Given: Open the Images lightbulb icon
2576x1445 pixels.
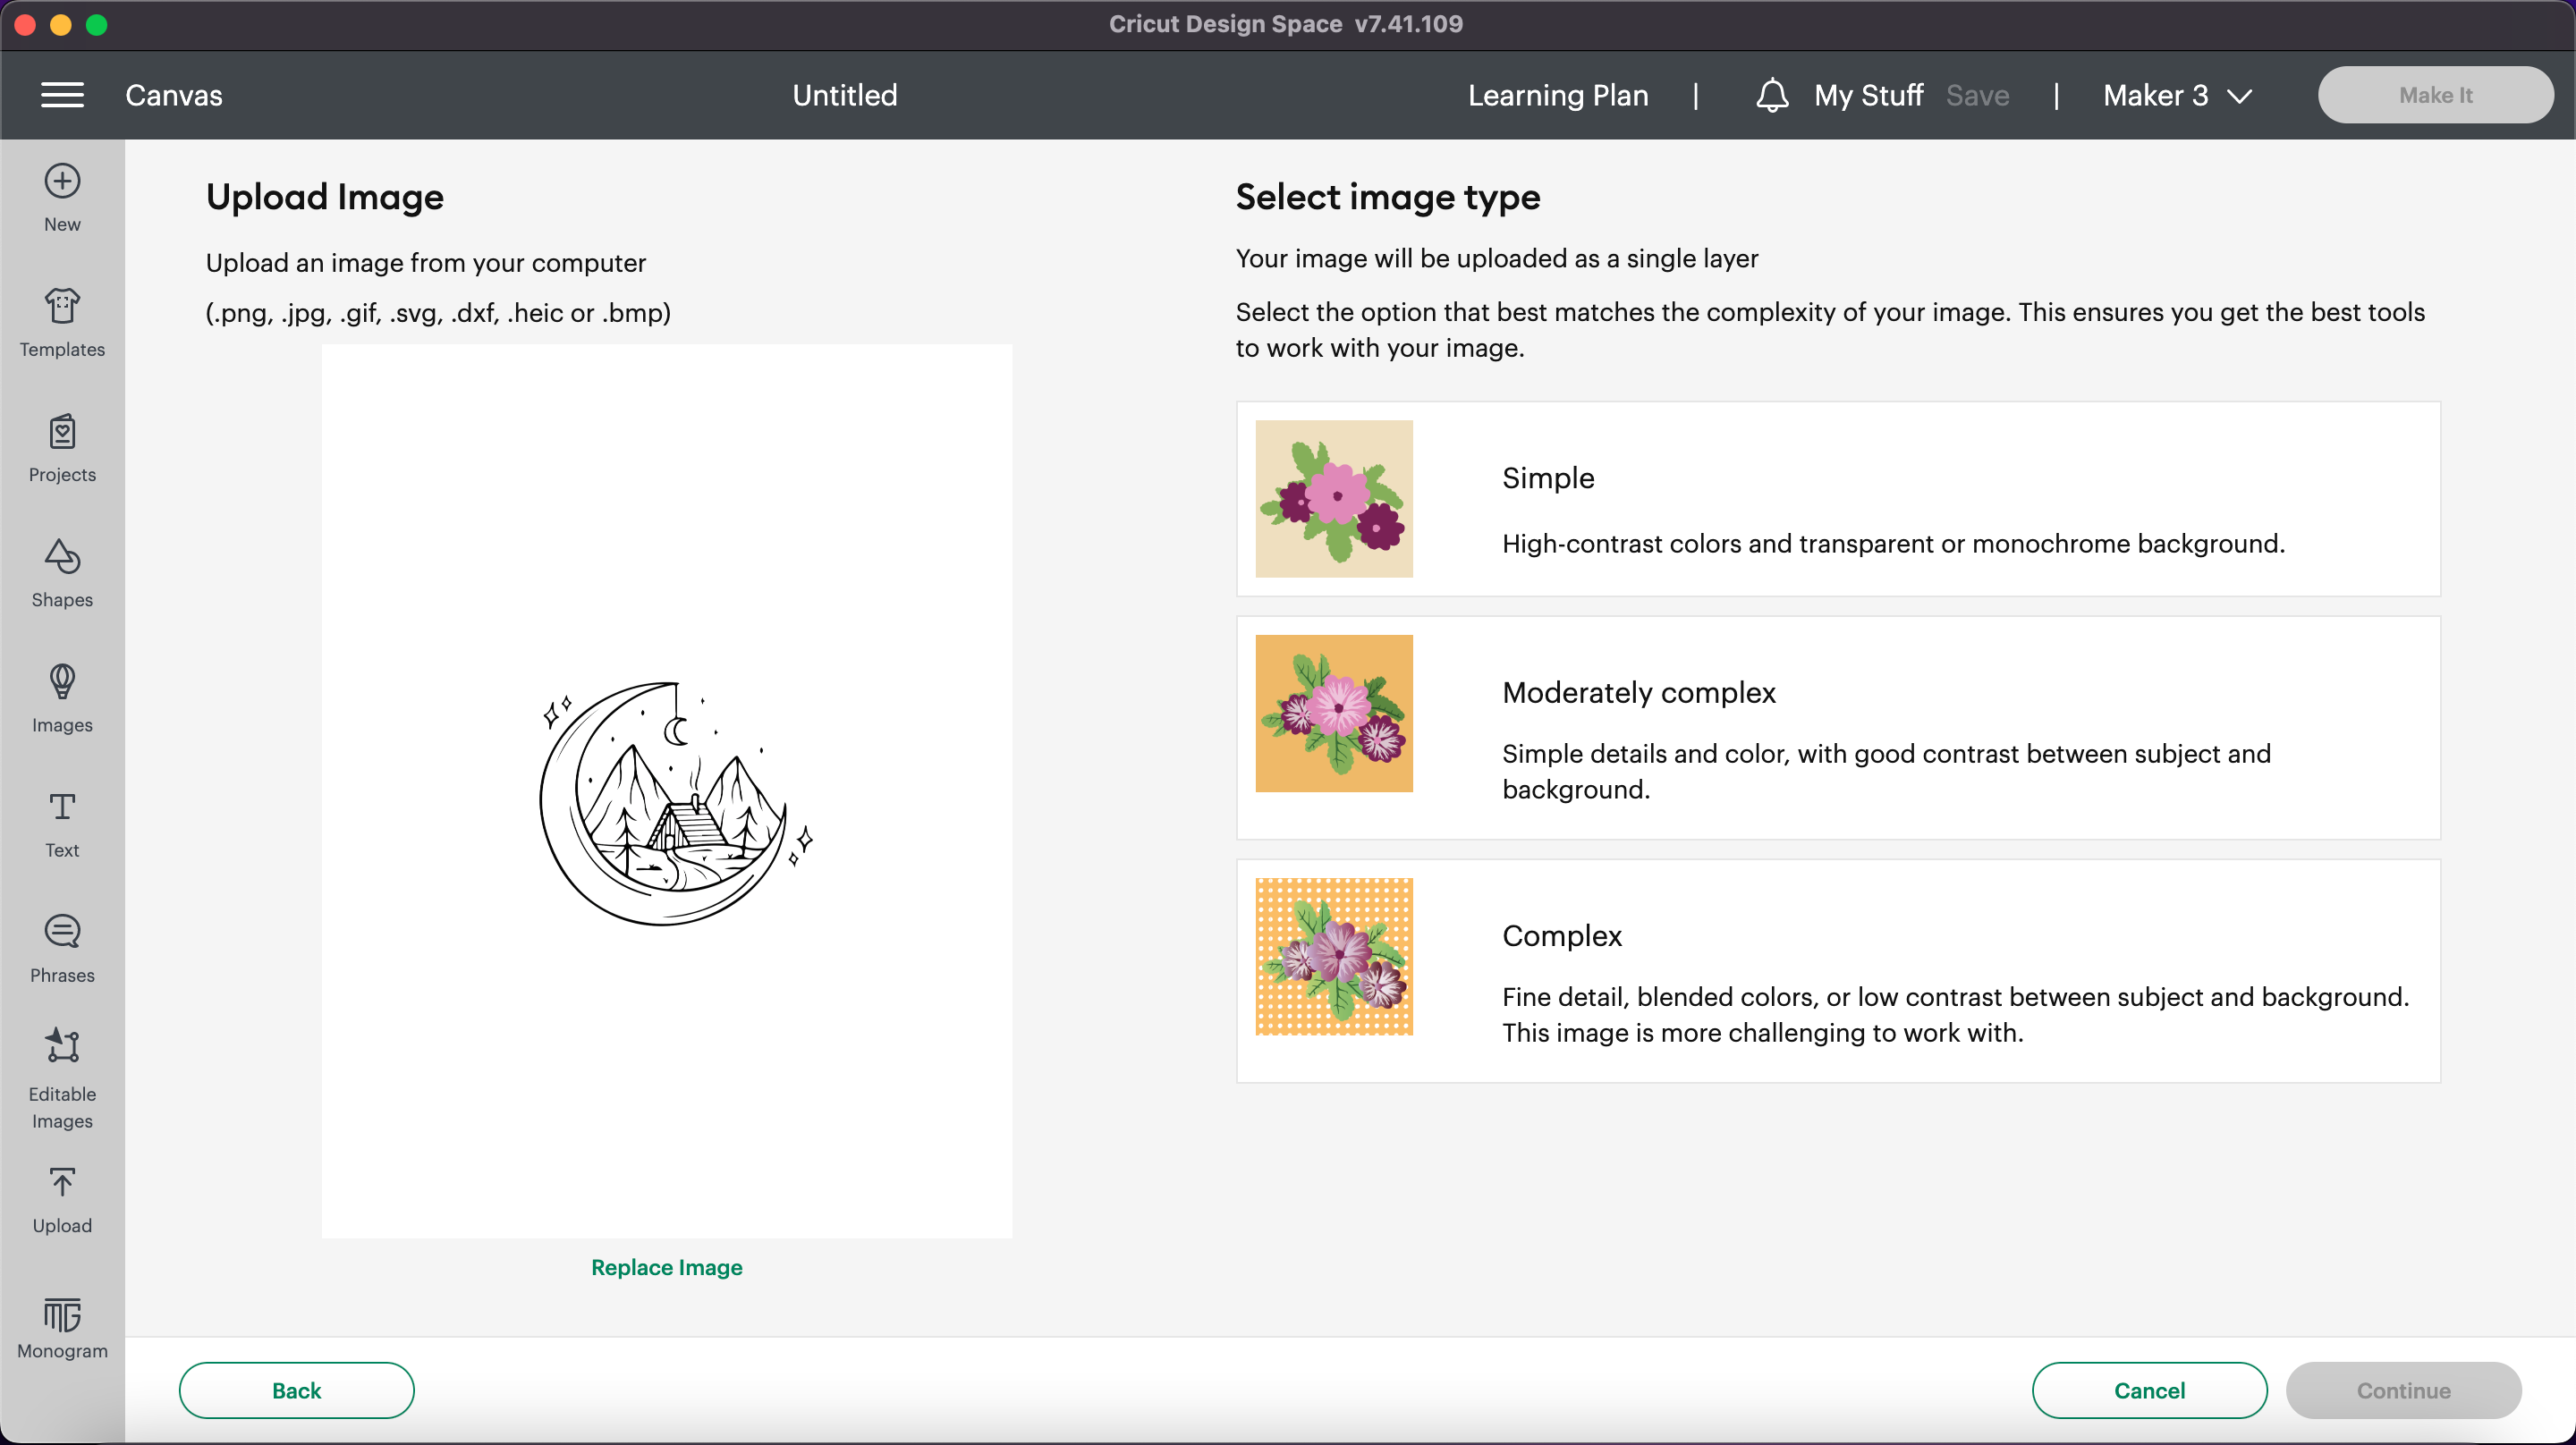Looking at the screenshot, I should 62,682.
